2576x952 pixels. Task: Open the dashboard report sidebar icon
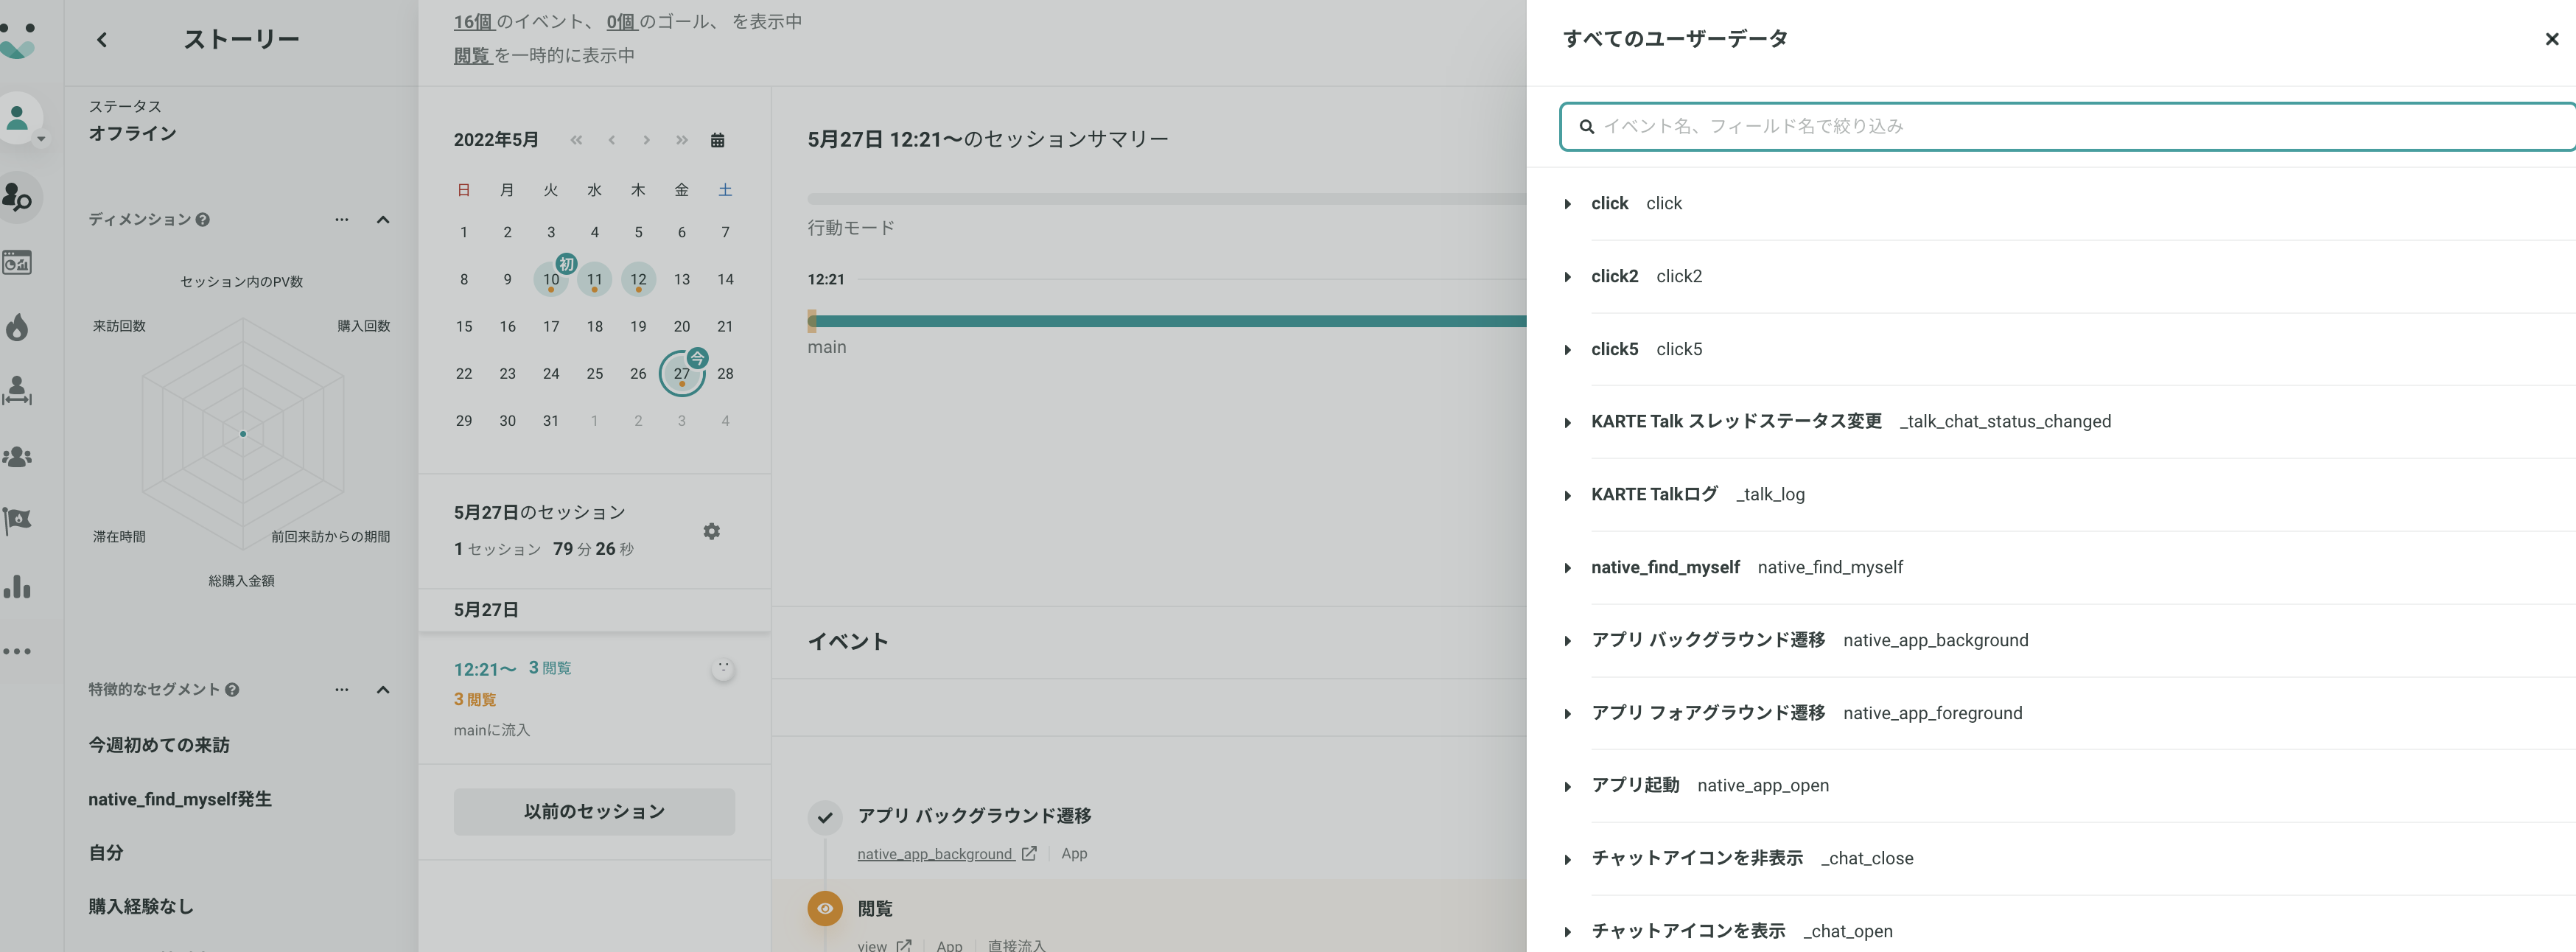(x=17, y=263)
